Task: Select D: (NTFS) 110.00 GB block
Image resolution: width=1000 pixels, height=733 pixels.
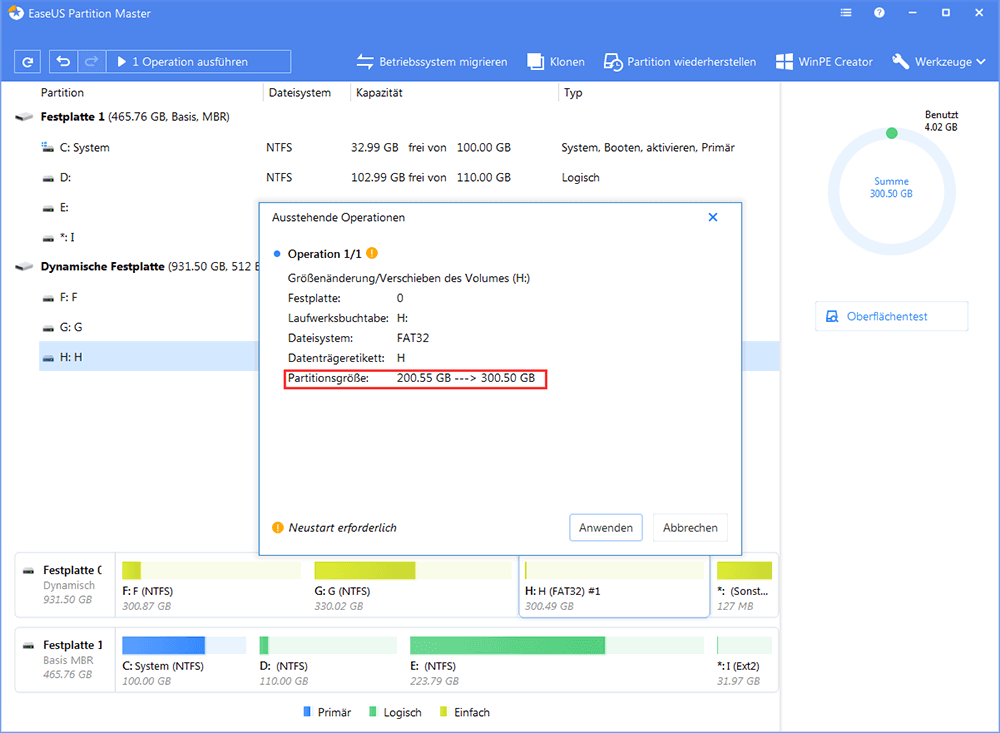Action: (x=328, y=660)
